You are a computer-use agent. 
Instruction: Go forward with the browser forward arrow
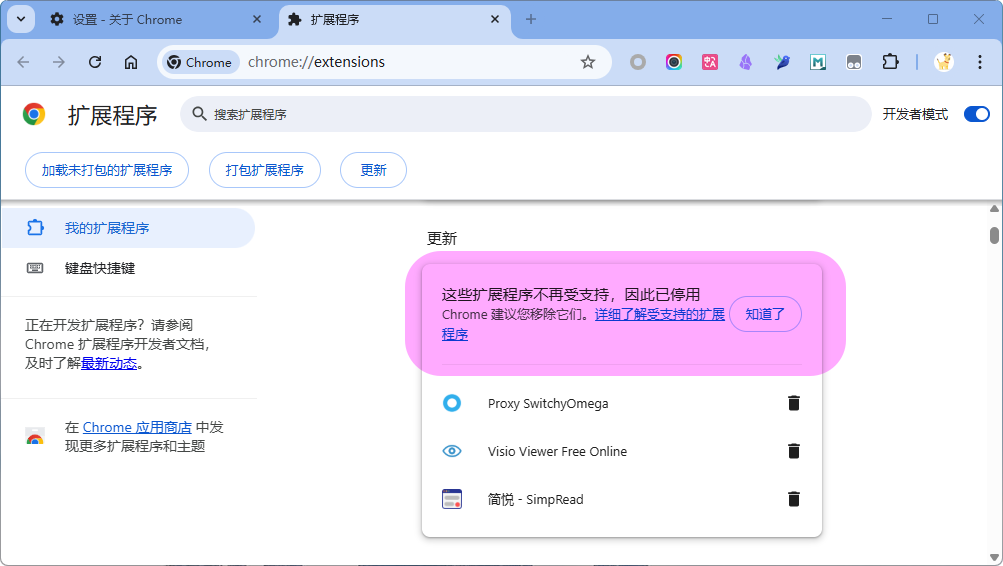[x=59, y=62]
